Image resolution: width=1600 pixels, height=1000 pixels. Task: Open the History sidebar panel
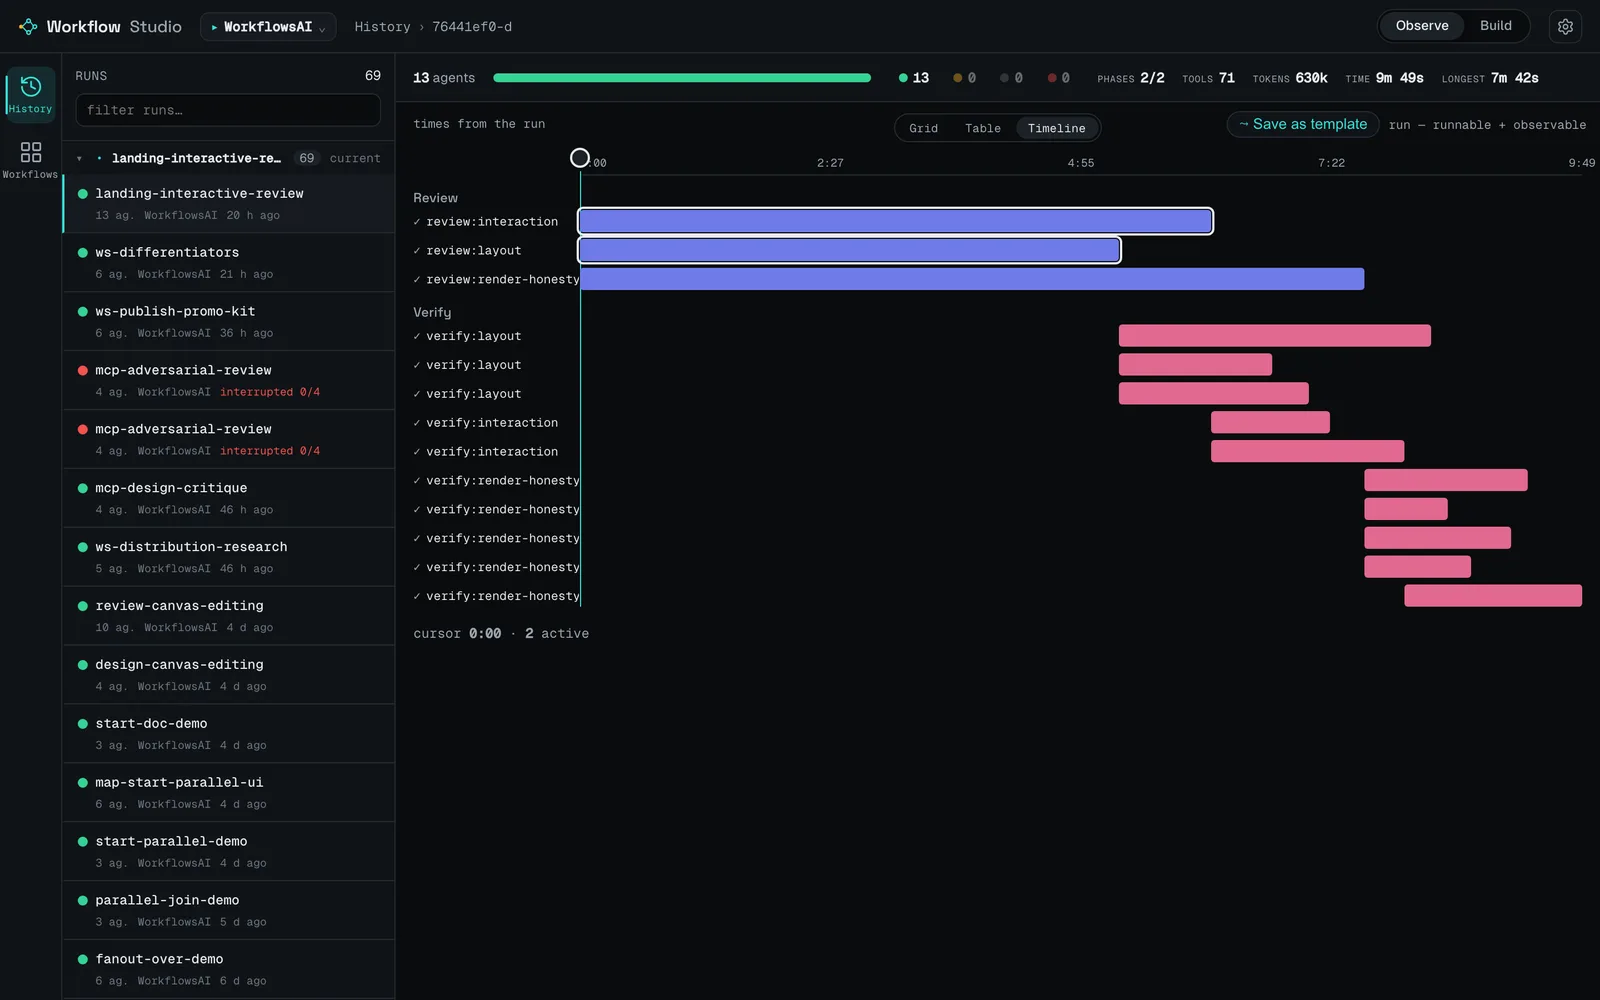30,94
